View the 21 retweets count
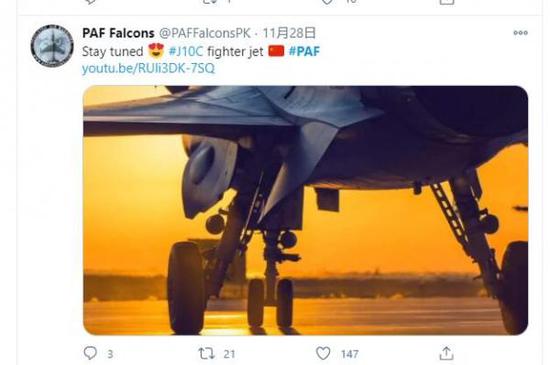This screenshot has height=365, width=550. coord(229,354)
